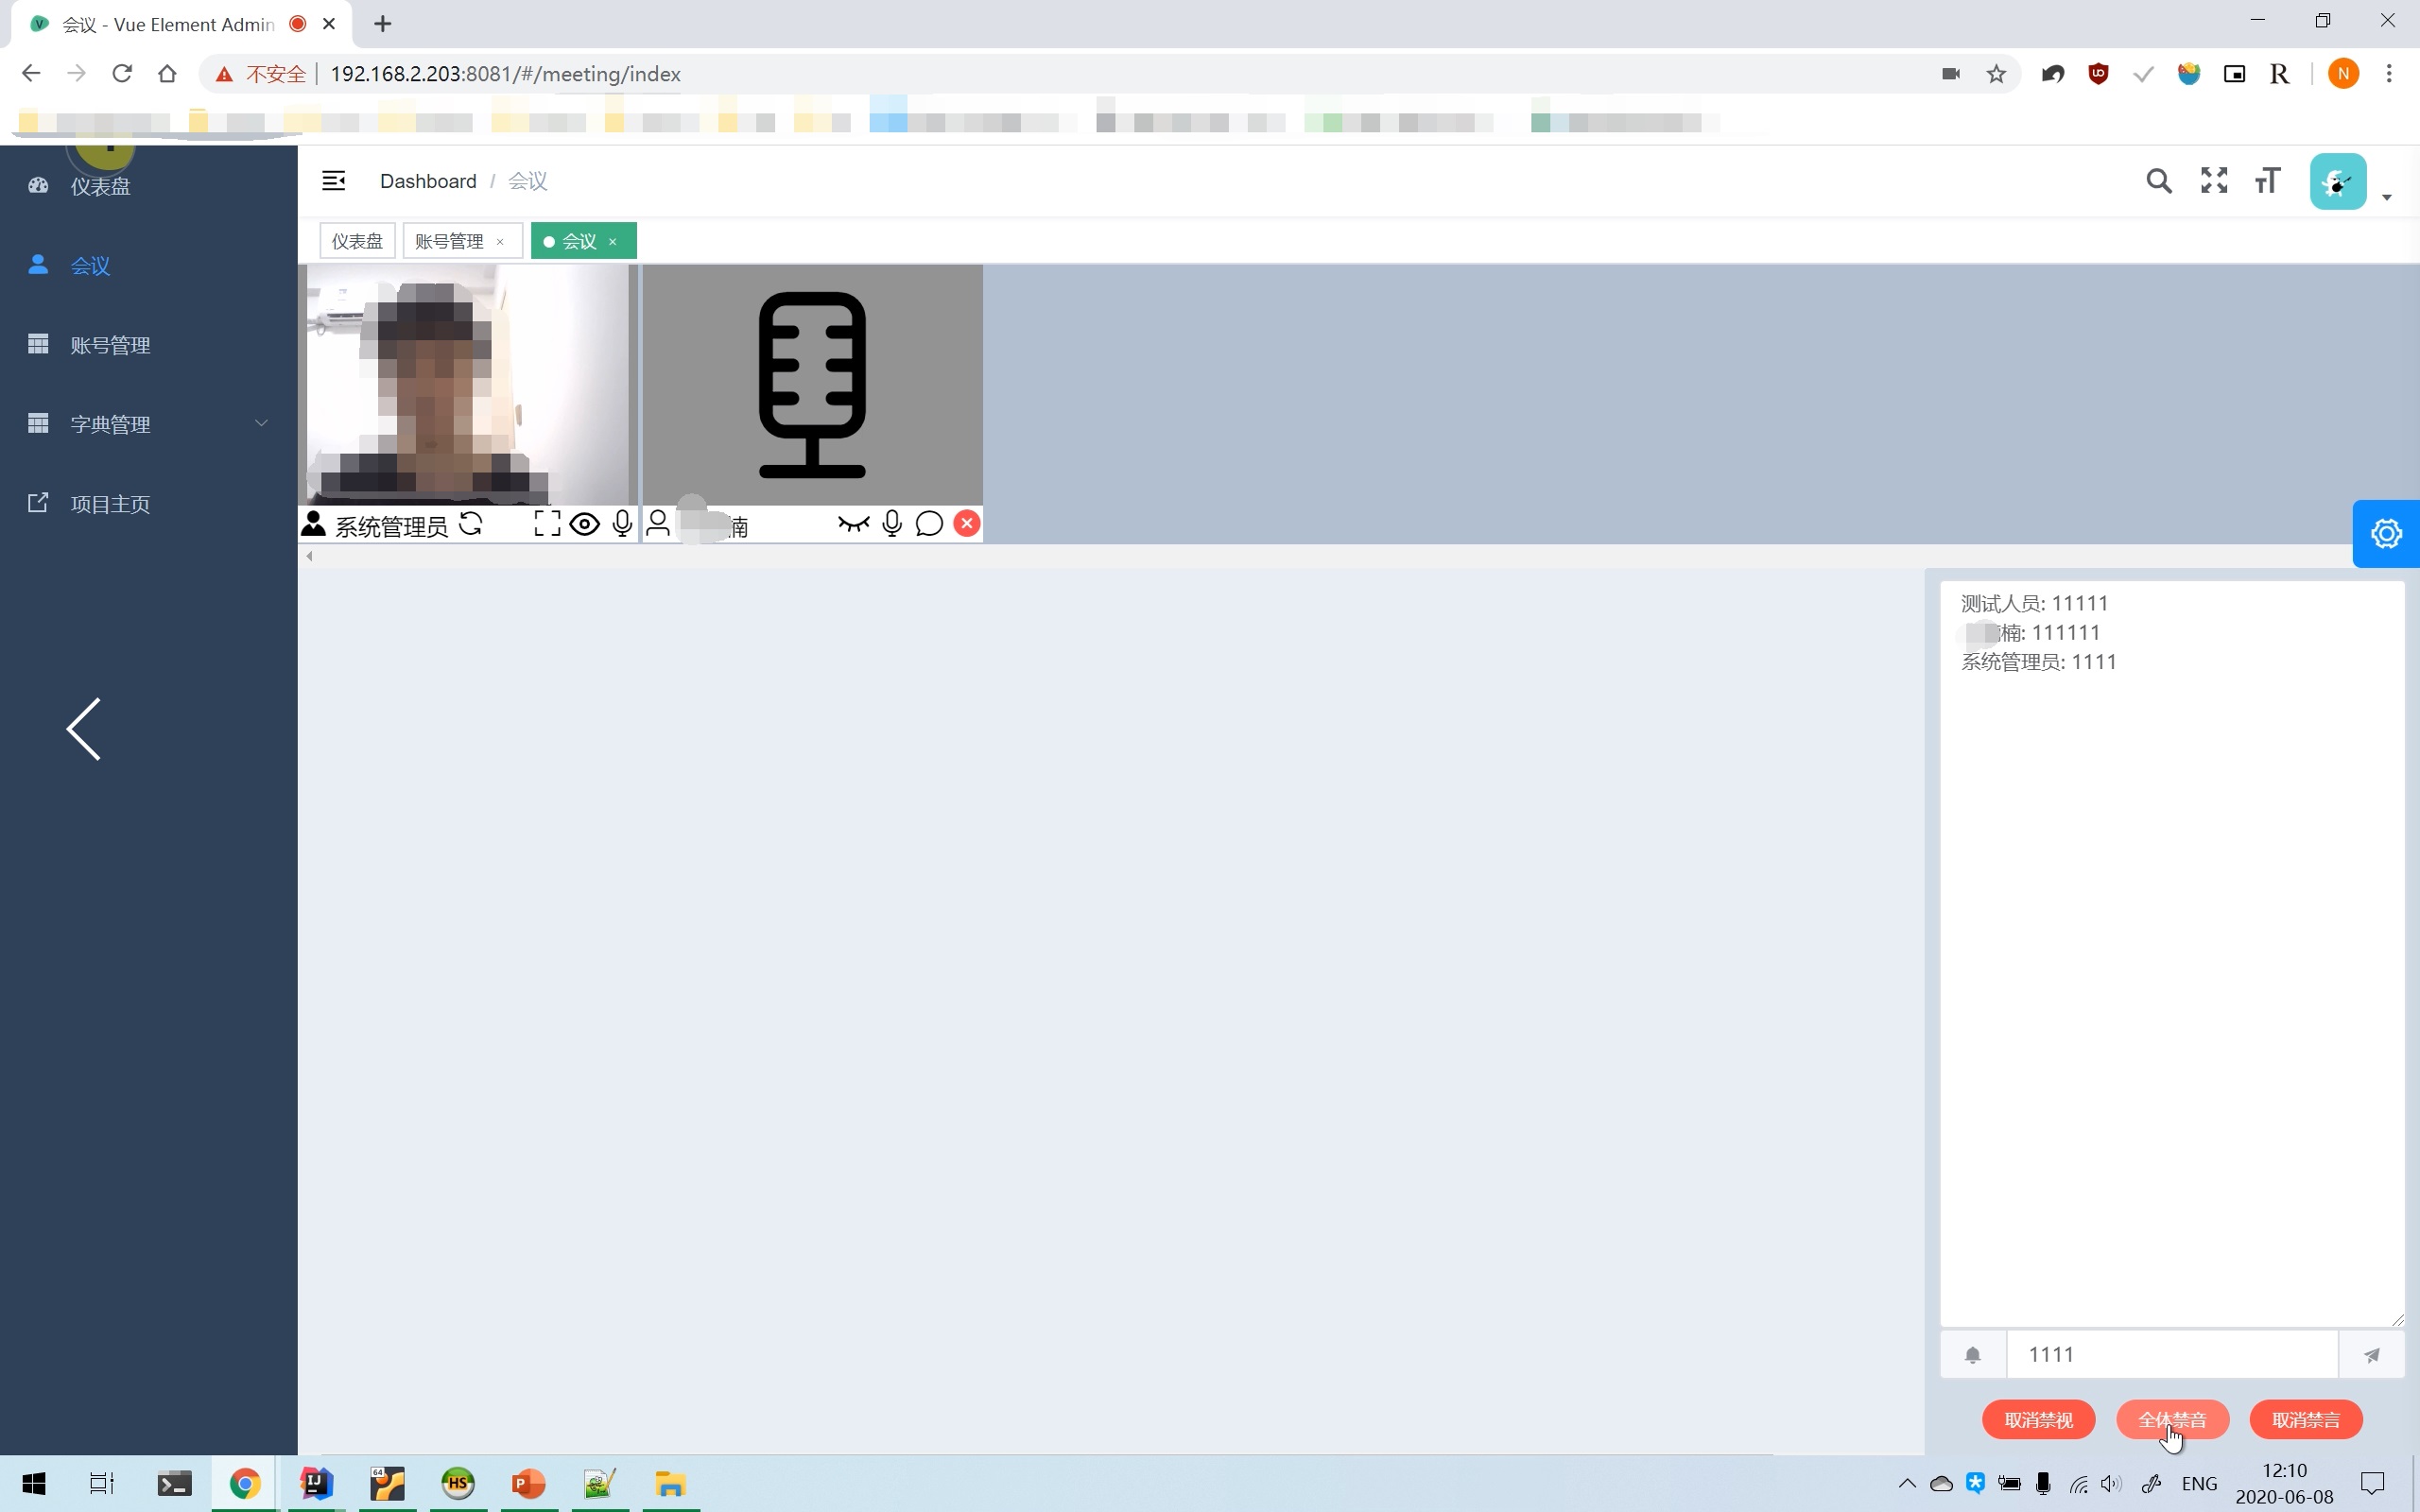The image size is (2420, 1512).
Task: Open the blue settings gear panel
Action: click(x=2385, y=533)
